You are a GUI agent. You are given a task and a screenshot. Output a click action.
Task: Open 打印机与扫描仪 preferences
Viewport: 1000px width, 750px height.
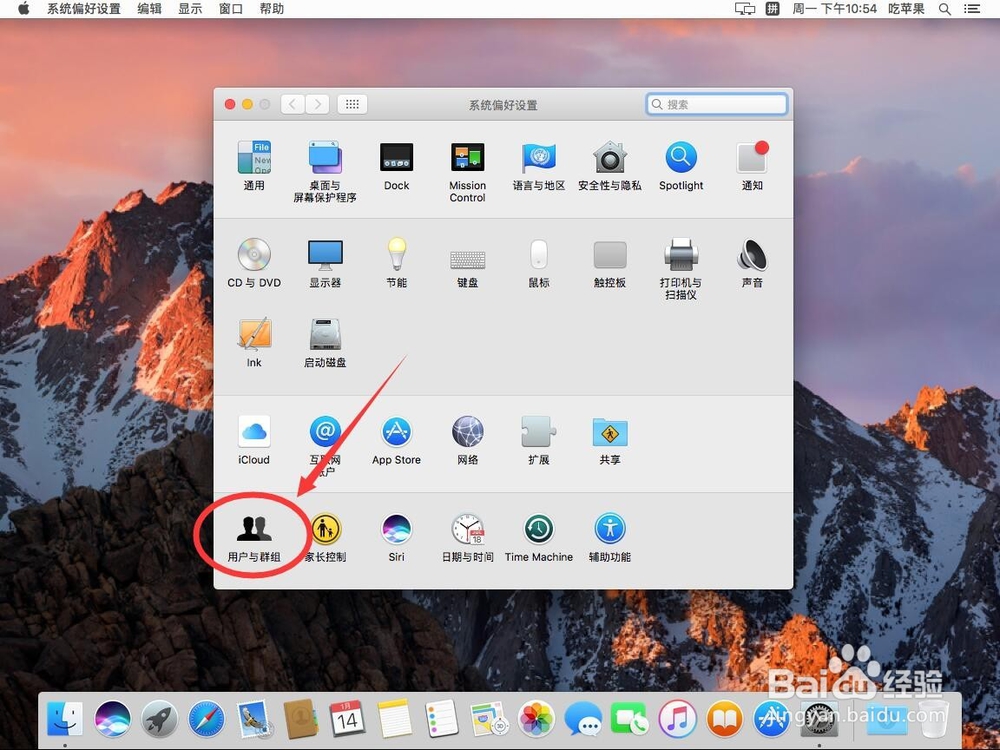coord(681,268)
